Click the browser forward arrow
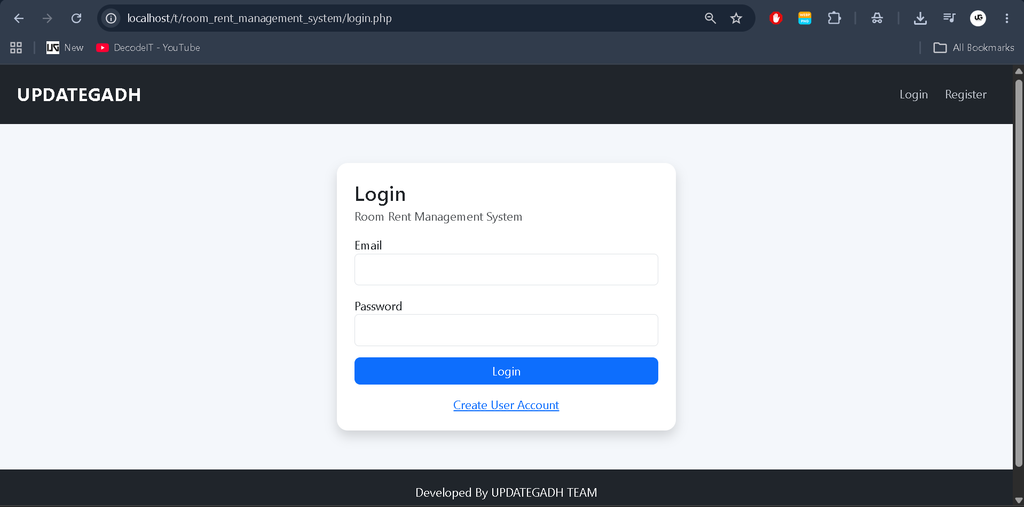This screenshot has height=507, width=1024. (x=47, y=18)
